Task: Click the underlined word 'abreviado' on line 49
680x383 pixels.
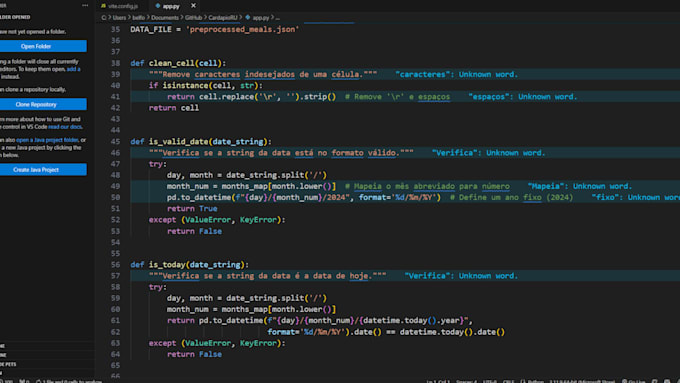Action: pos(434,186)
